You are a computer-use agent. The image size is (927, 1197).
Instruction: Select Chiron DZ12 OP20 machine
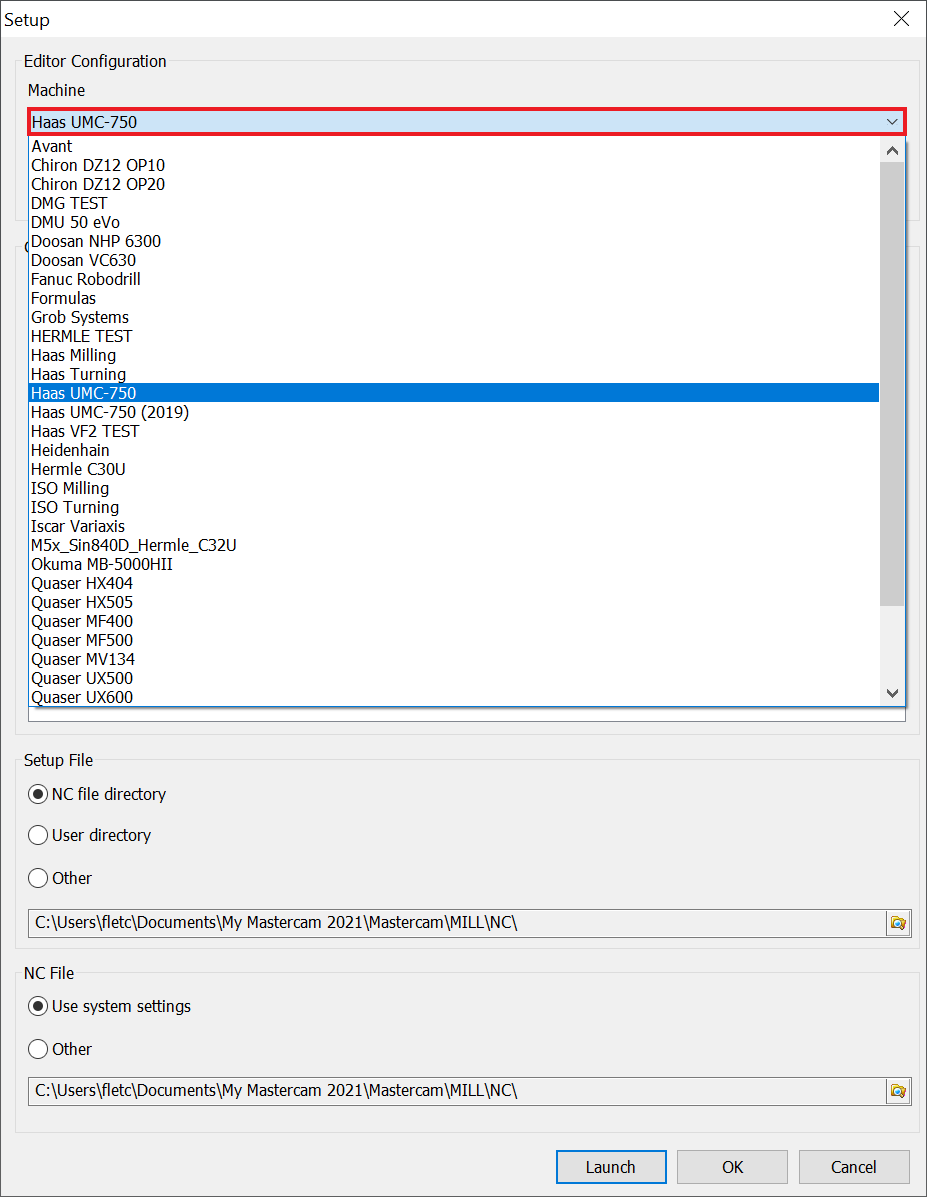(454, 185)
